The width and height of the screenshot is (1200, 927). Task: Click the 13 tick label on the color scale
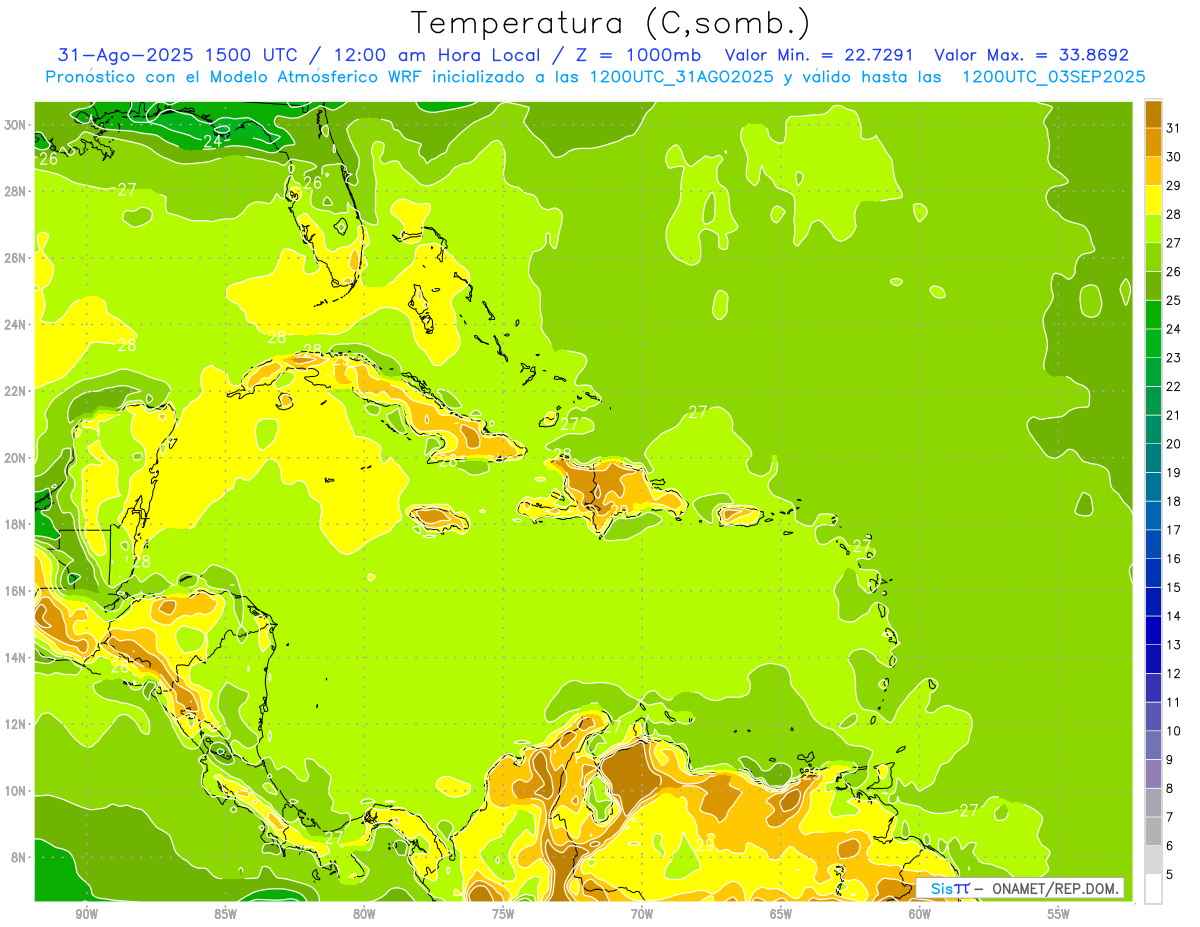1174,645
